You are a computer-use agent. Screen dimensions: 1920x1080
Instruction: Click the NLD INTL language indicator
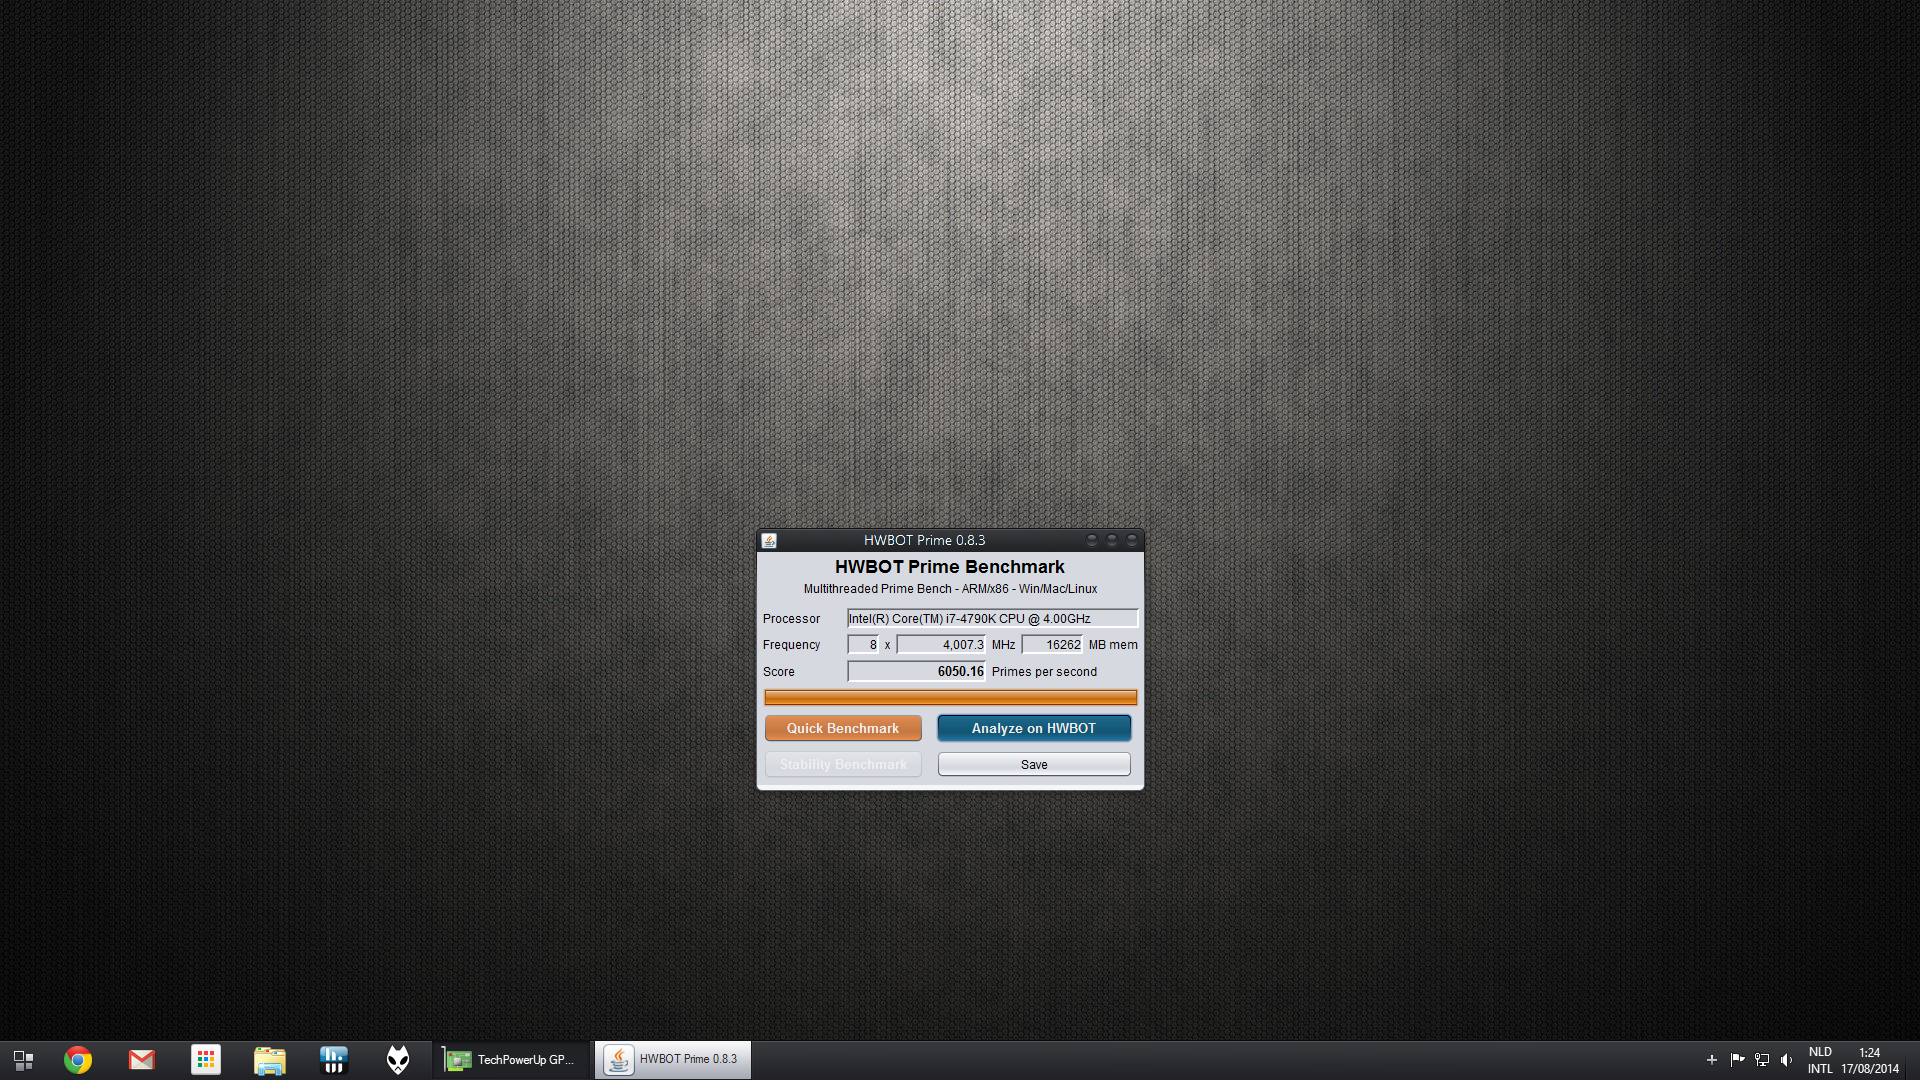pyautogui.click(x=1820, y=1060)
